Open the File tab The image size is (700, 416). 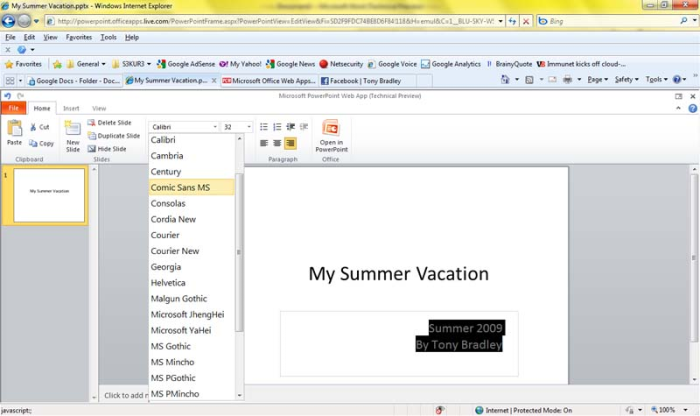click(13, 108)
